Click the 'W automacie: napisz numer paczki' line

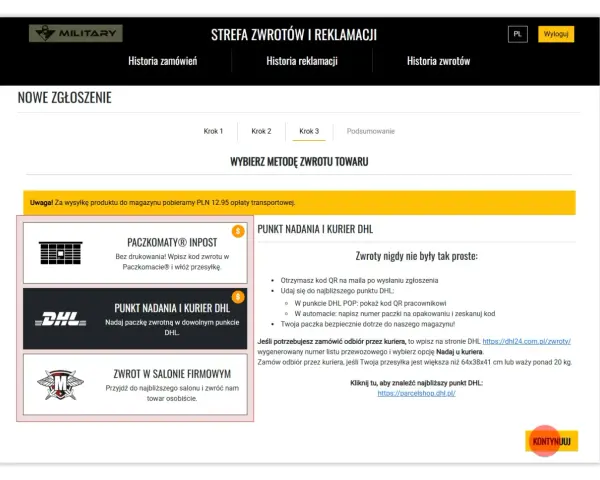point(395,313)
